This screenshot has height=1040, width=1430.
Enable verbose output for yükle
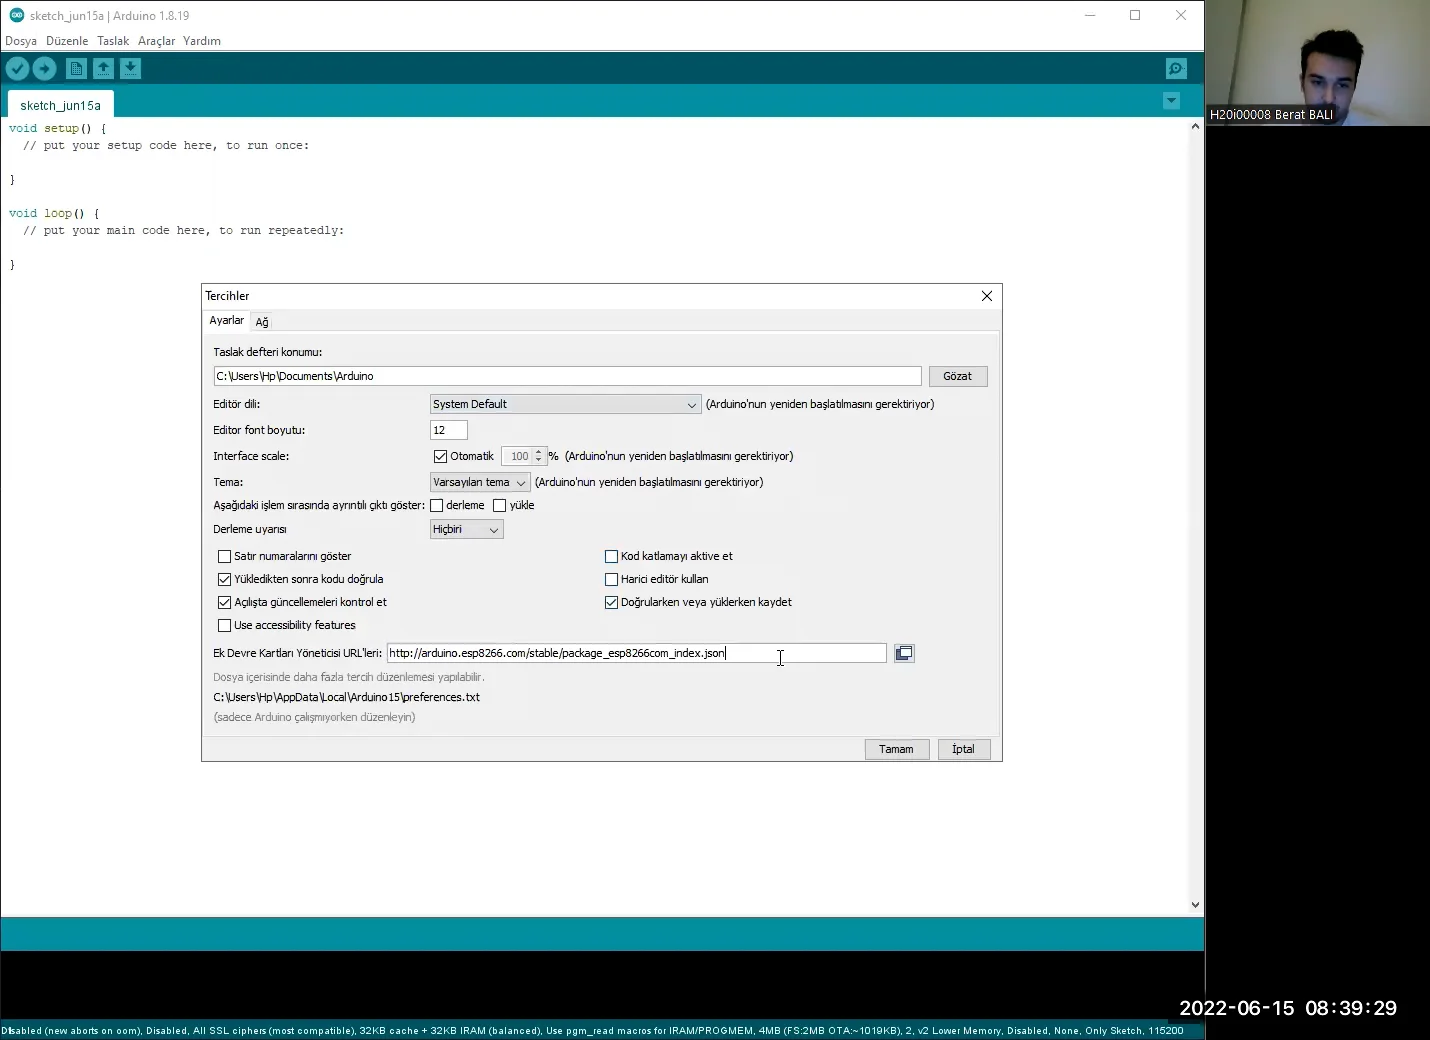[499, 505]
